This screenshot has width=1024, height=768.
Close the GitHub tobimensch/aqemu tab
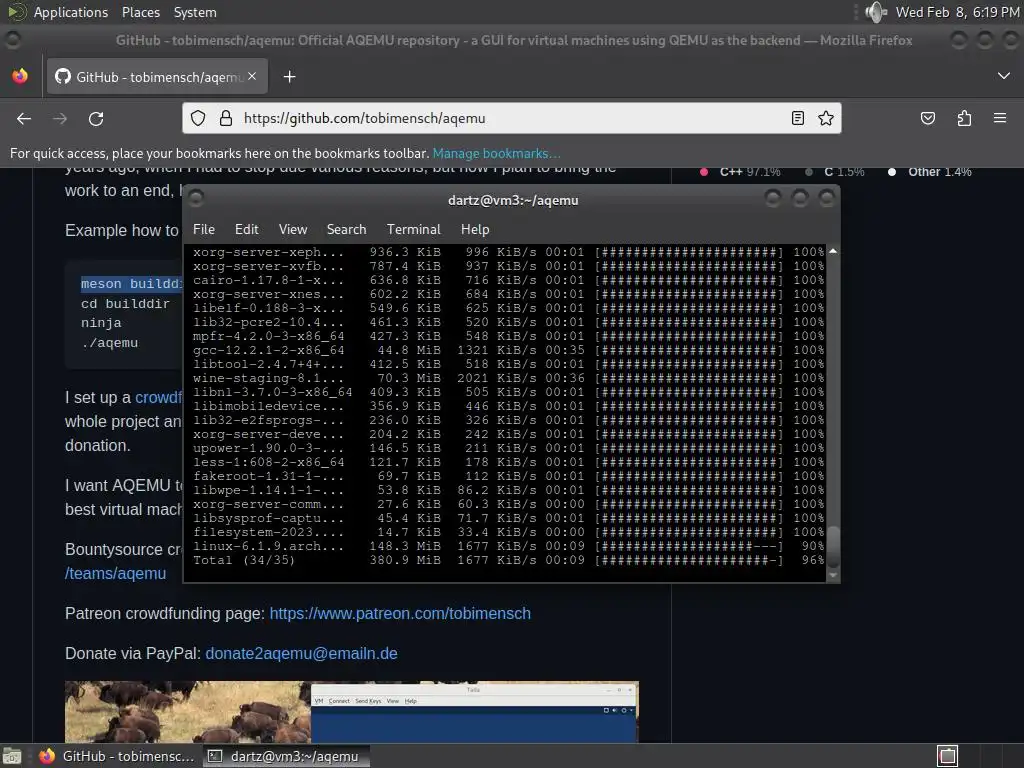click(x=252, y=76)
